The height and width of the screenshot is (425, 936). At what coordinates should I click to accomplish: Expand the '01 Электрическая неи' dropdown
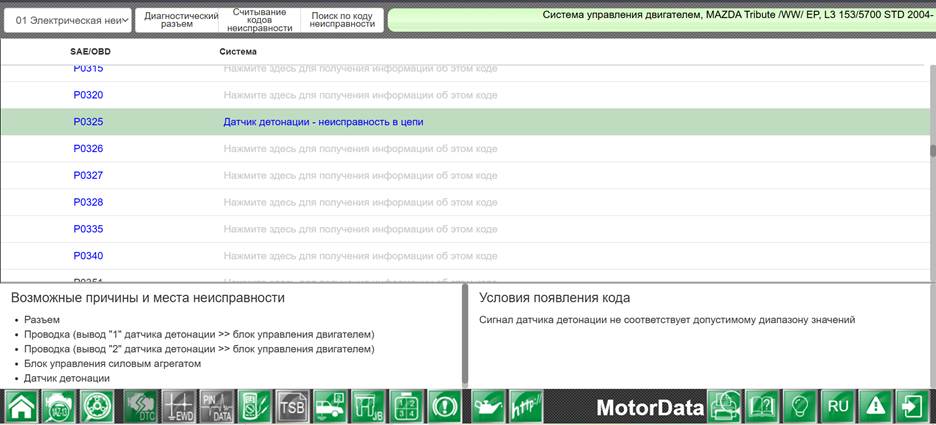[x=68, y=20]
